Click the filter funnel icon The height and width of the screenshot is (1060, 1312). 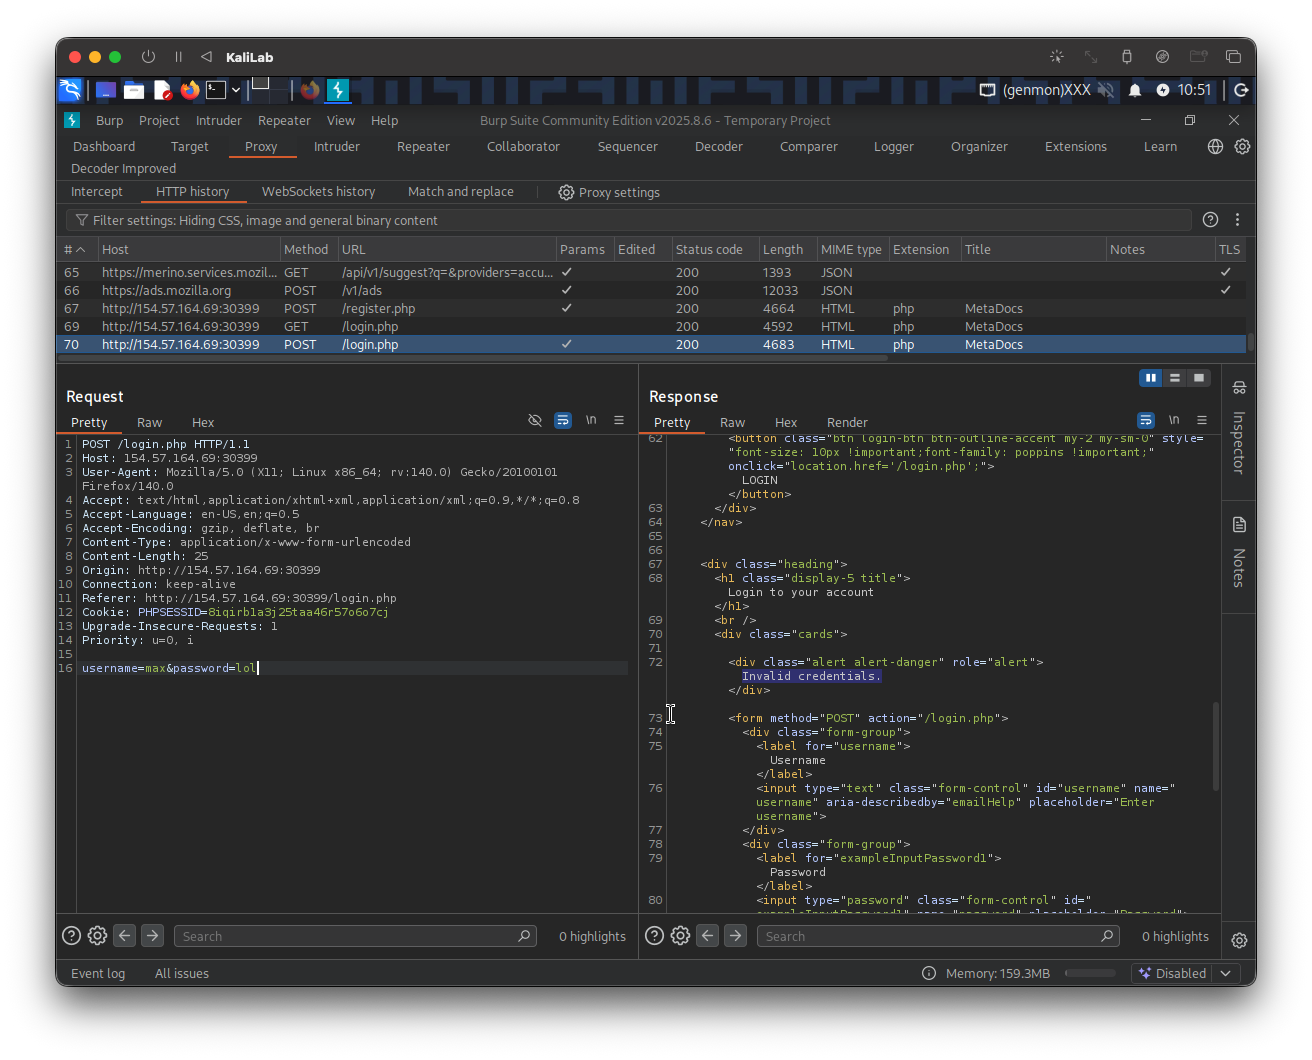[82, 220]
